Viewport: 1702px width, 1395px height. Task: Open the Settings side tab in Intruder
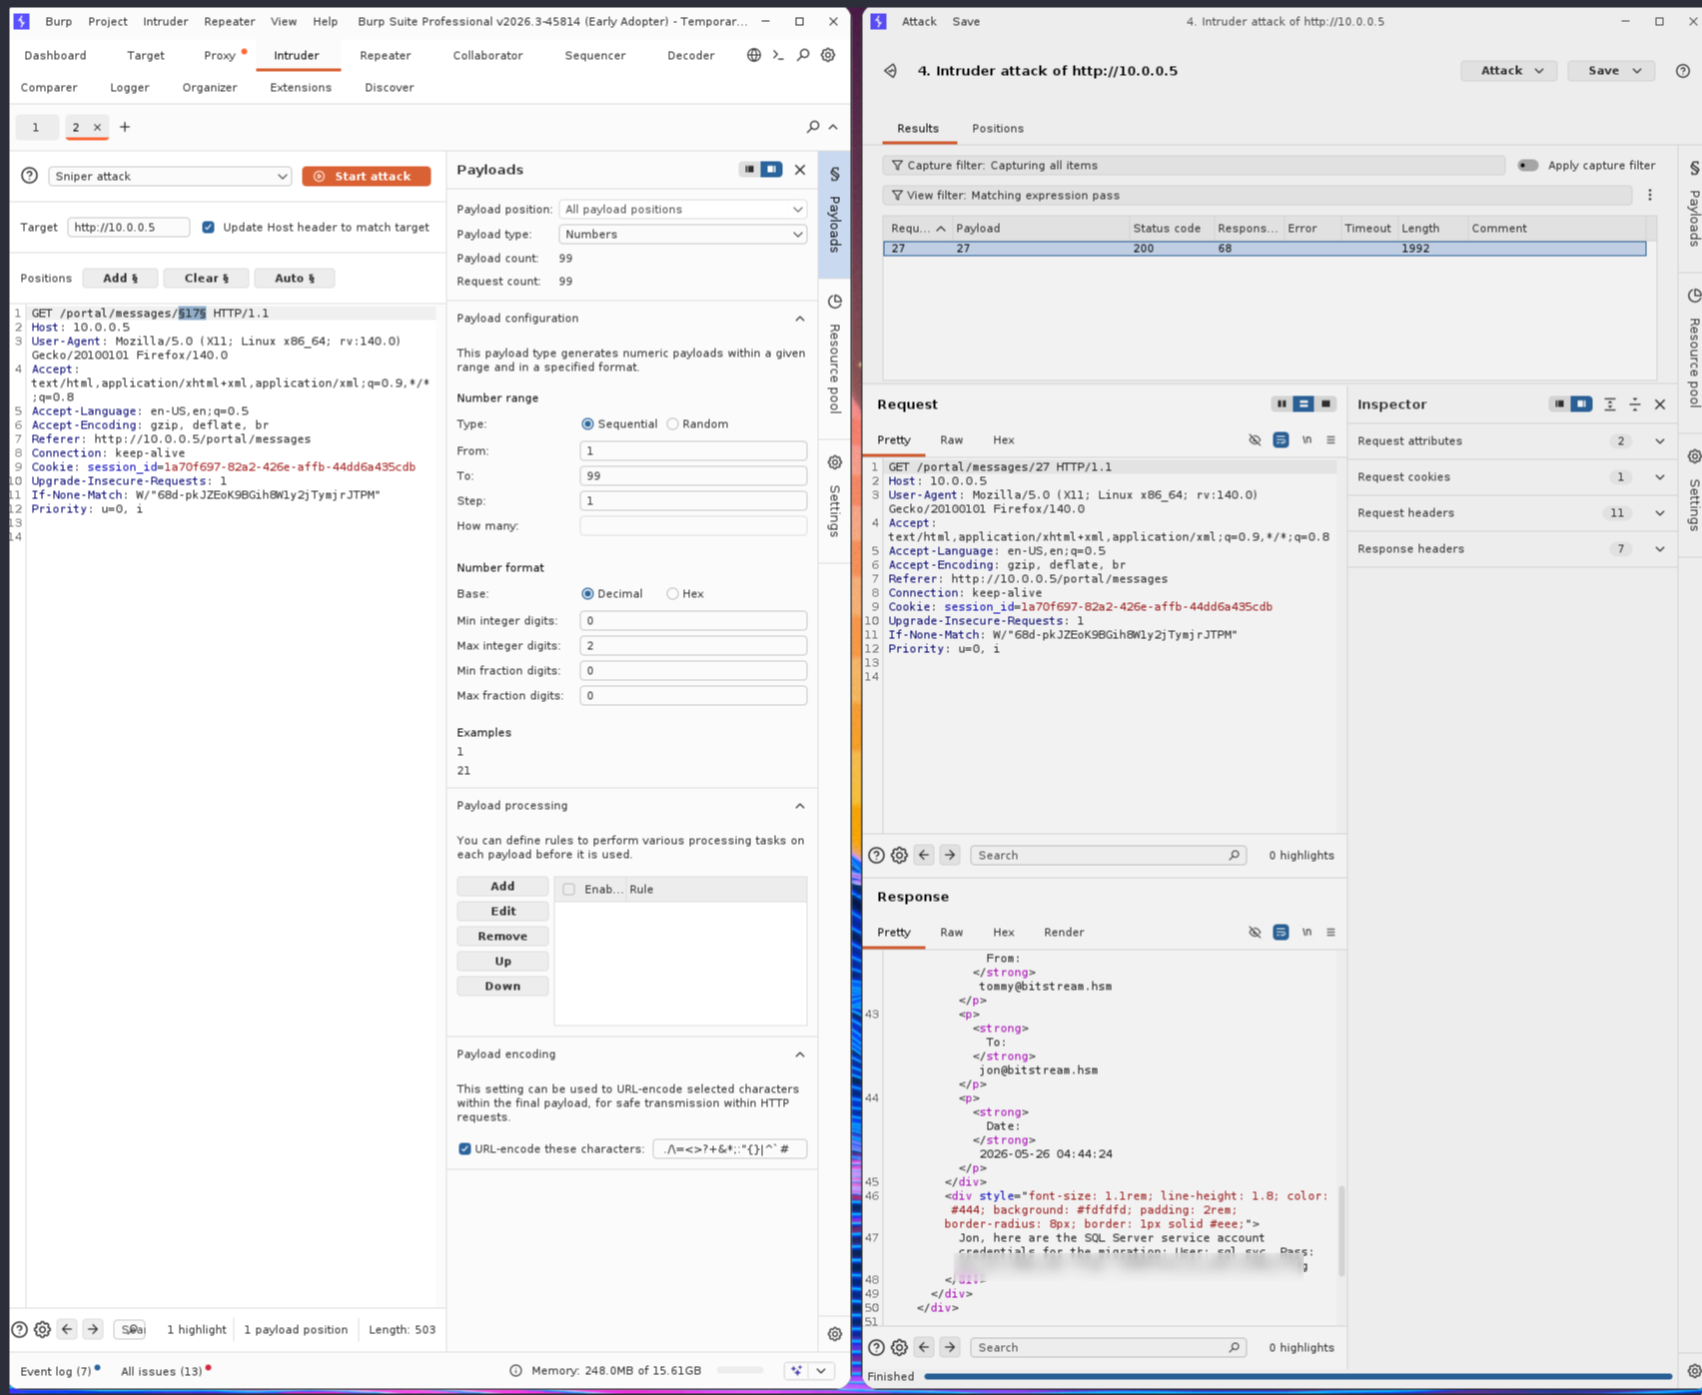click(834, 497)
